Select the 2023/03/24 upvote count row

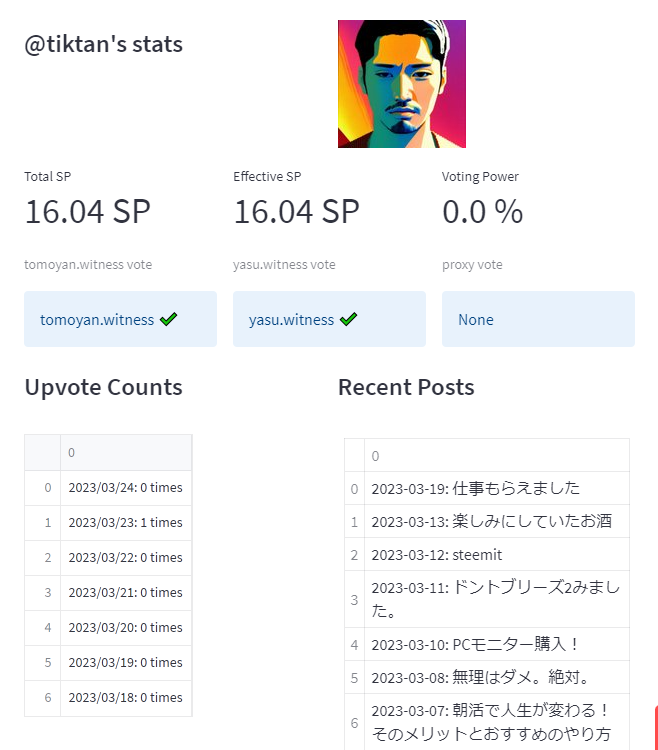tap(108, 487)
